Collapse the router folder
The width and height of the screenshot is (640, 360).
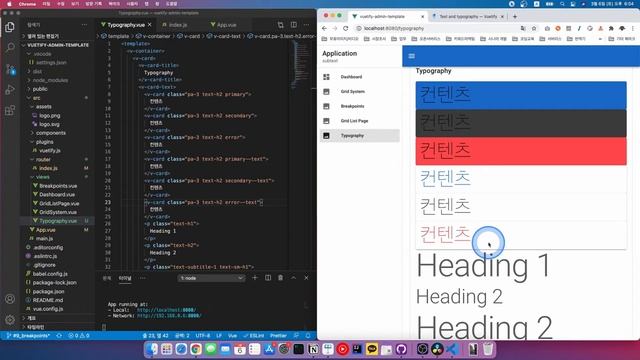(x=43, y=159)
